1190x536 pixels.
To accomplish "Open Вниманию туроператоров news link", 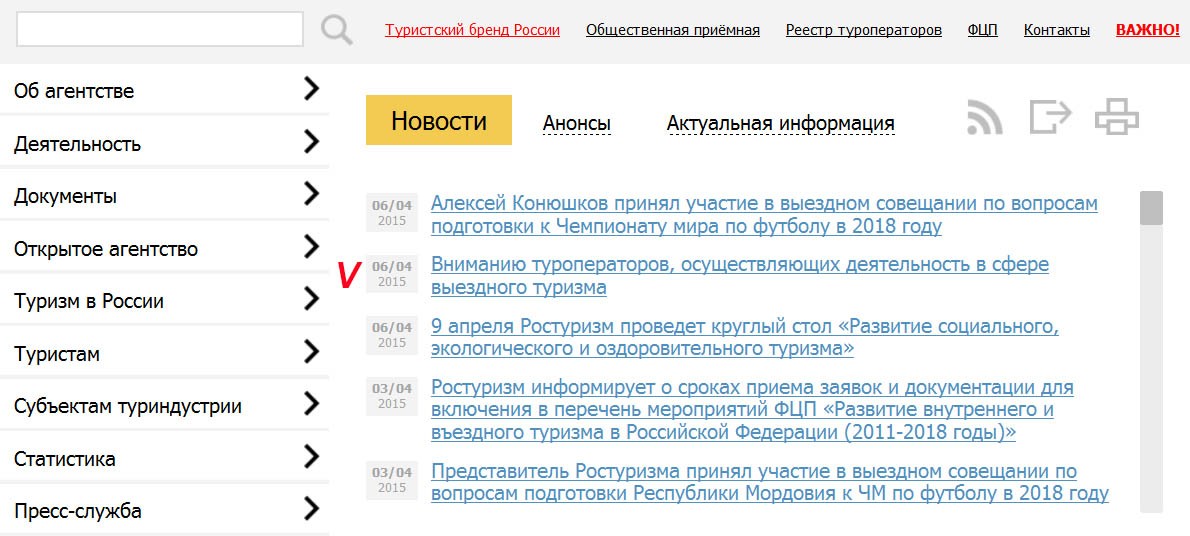I will (x=740, y=276).
